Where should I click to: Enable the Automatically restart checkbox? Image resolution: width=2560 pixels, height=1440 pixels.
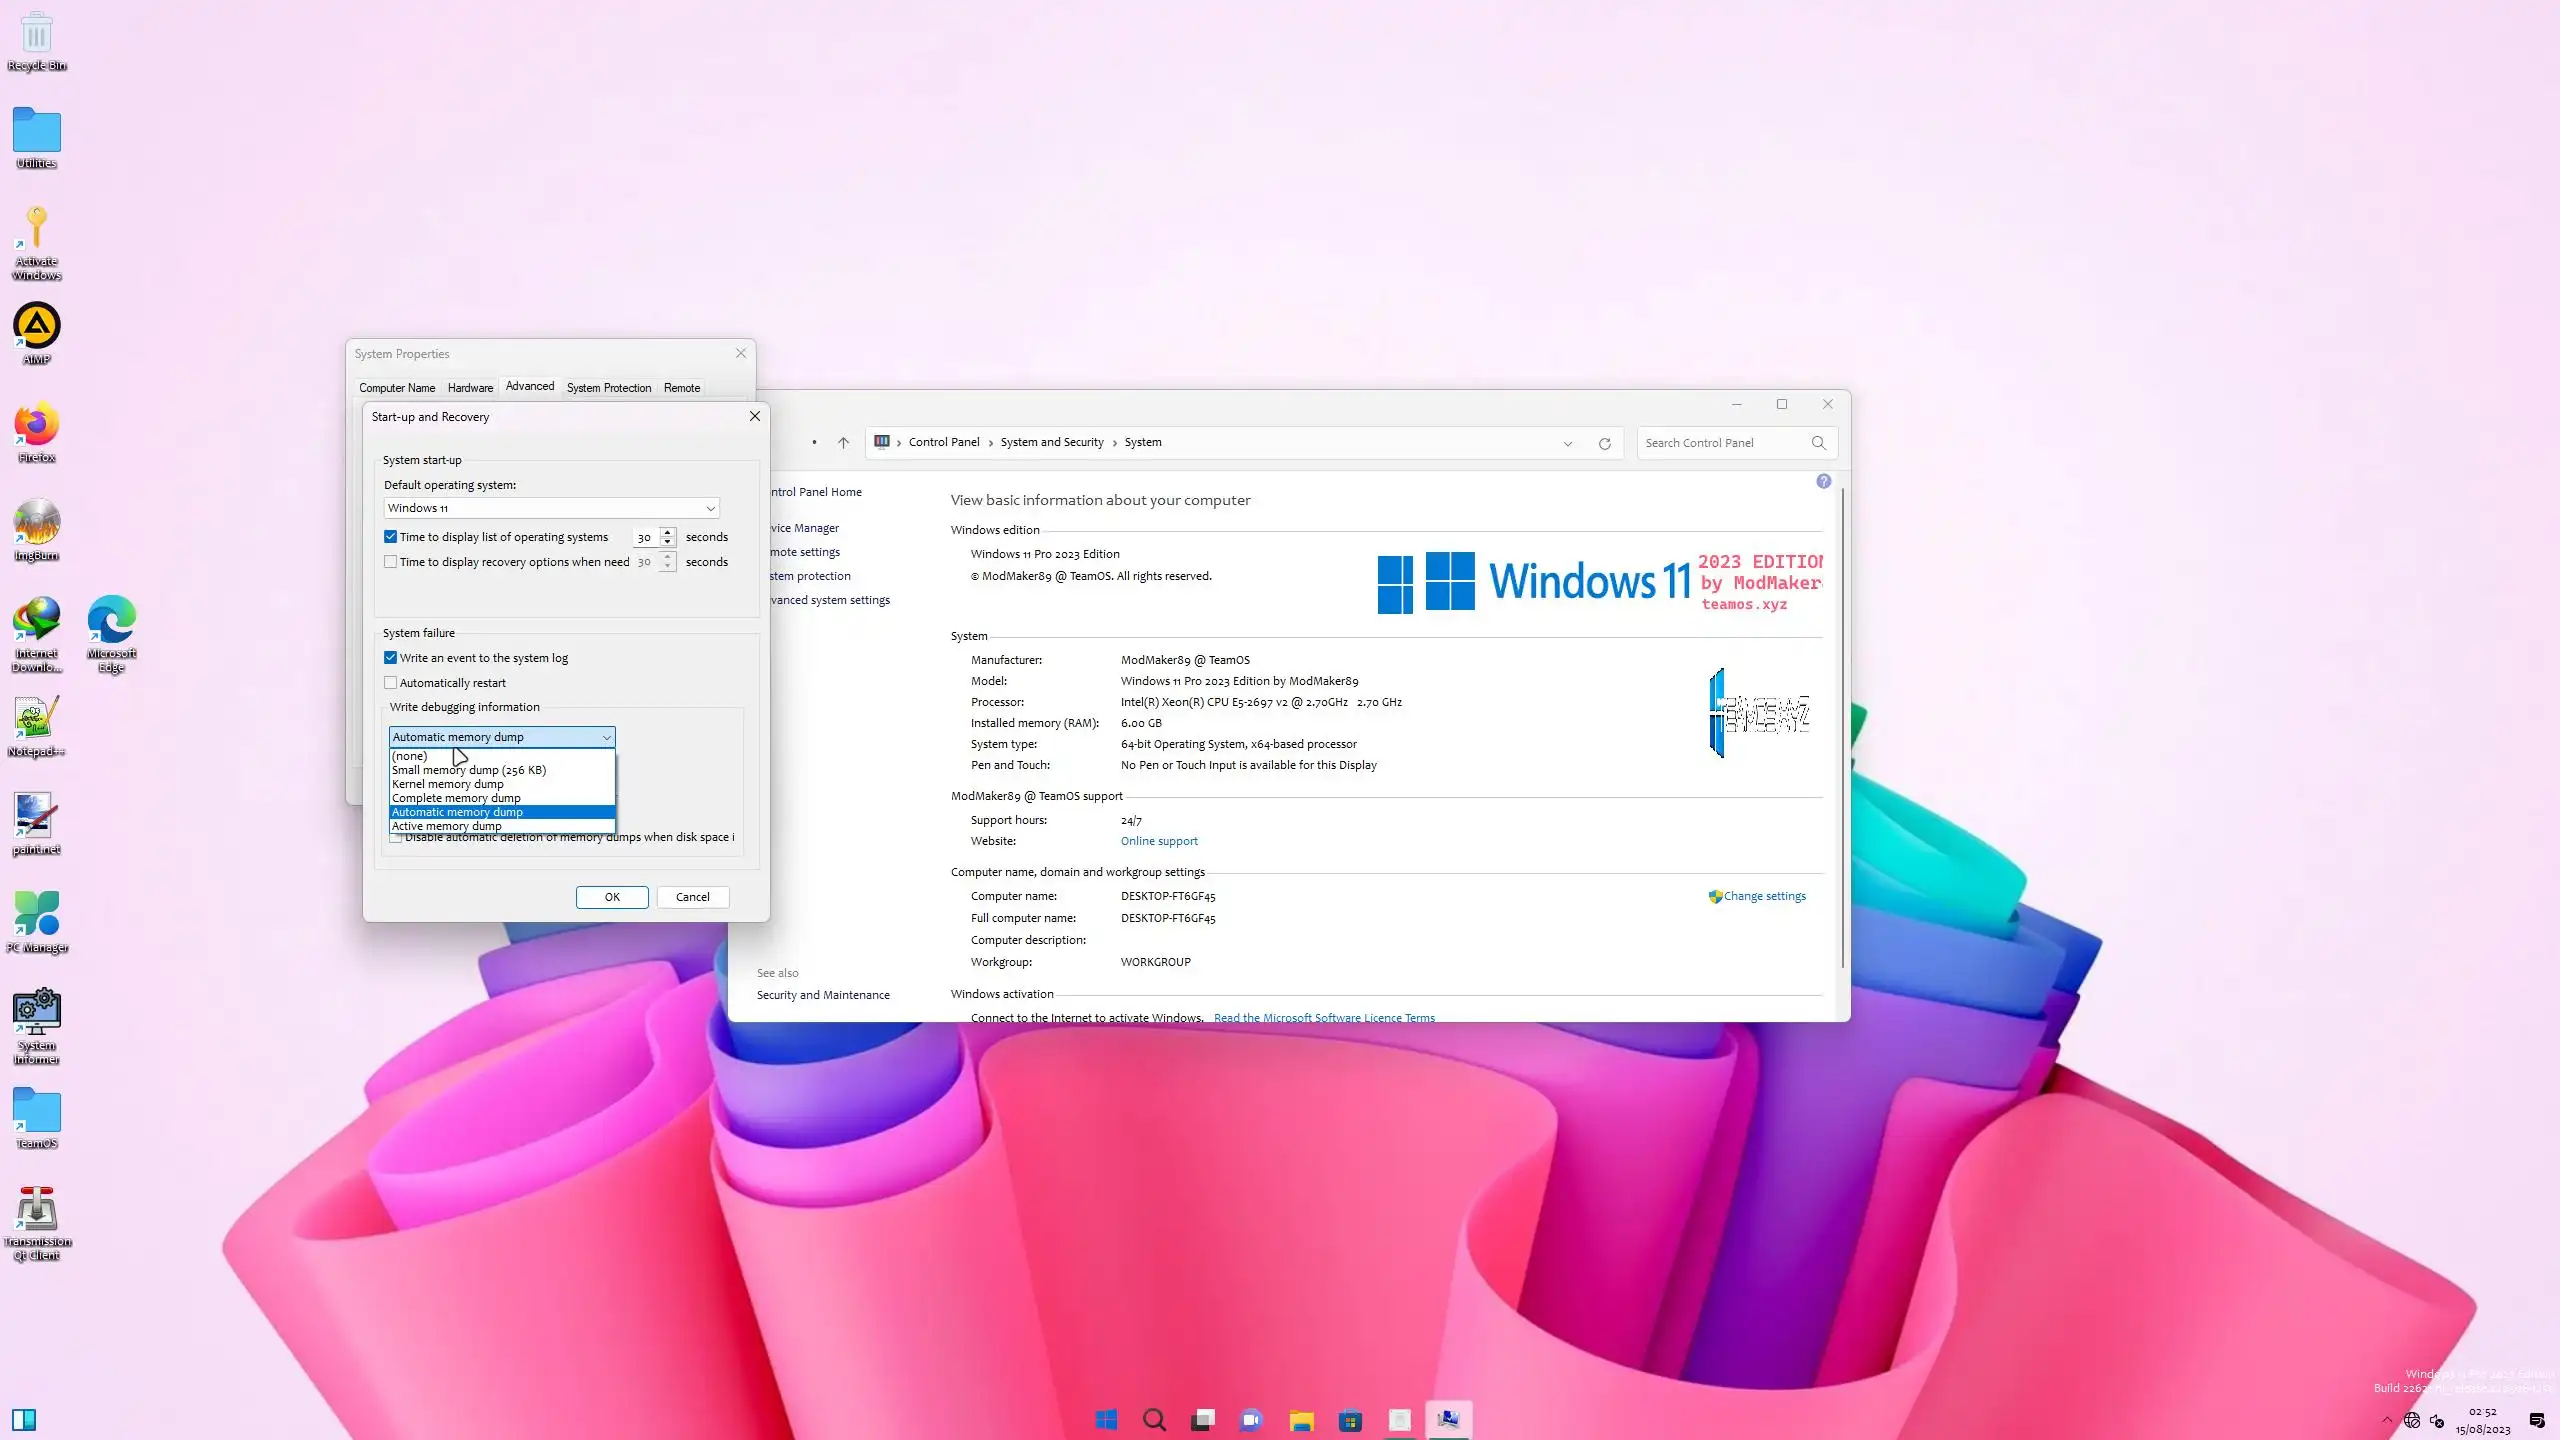391,683
